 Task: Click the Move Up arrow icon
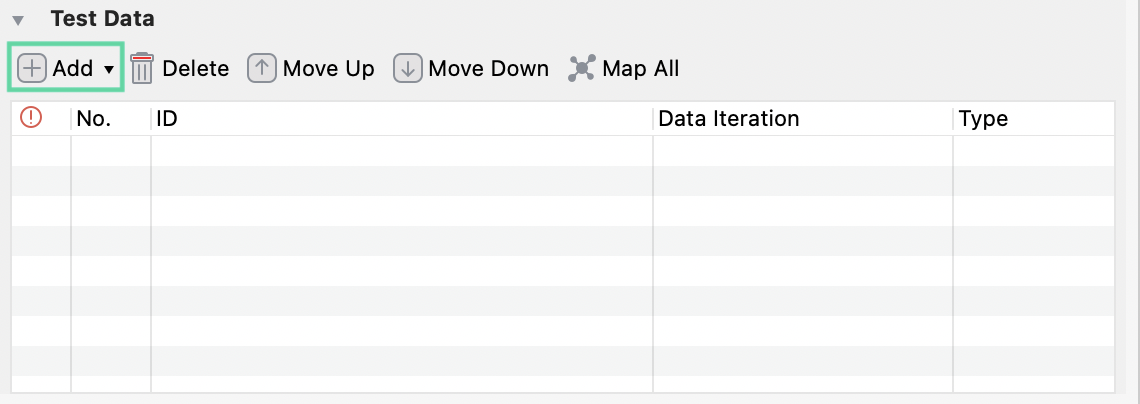[262, 68]
